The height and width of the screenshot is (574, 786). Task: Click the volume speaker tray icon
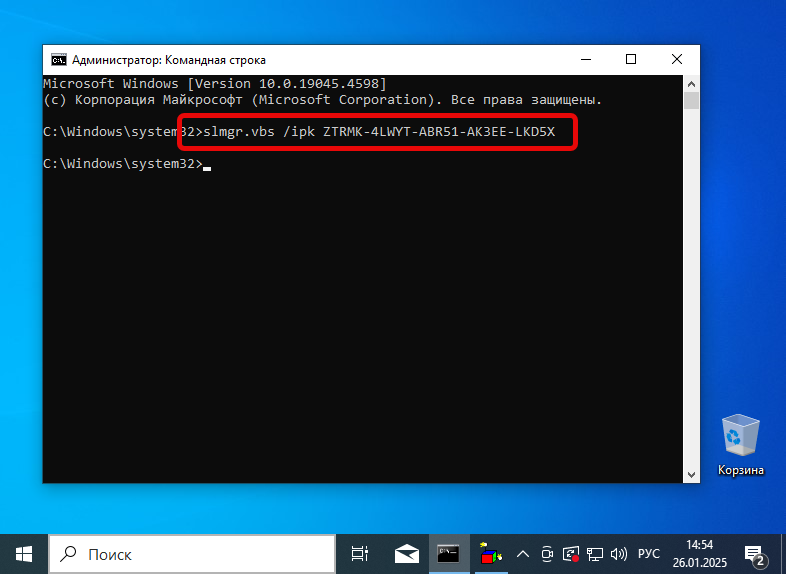pyautogui.click(x=618, y=553)
